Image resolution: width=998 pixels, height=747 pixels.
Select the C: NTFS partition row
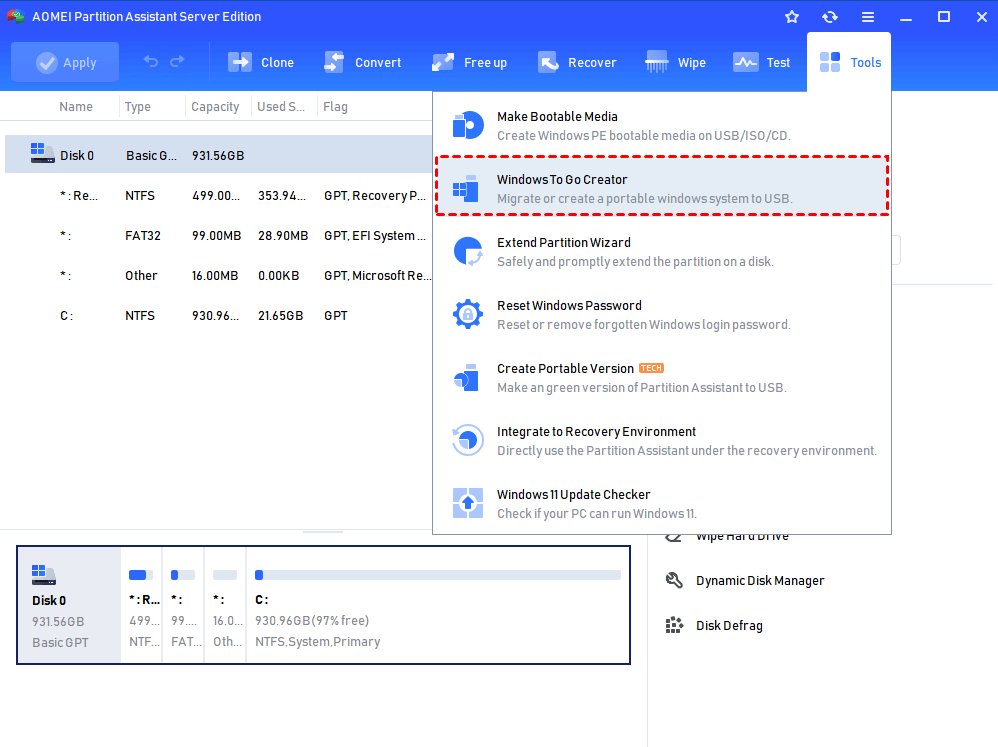(x=218, y=316)
